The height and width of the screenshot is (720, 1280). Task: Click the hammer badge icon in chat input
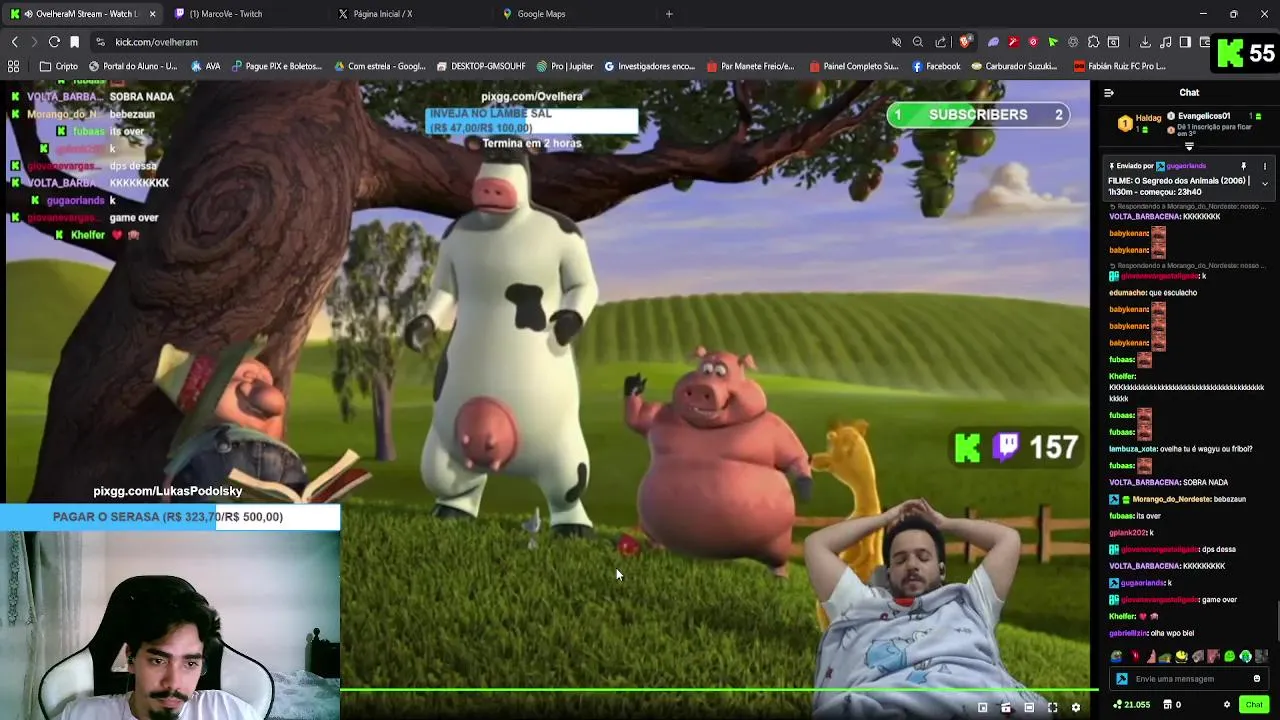pos(1122,679)
